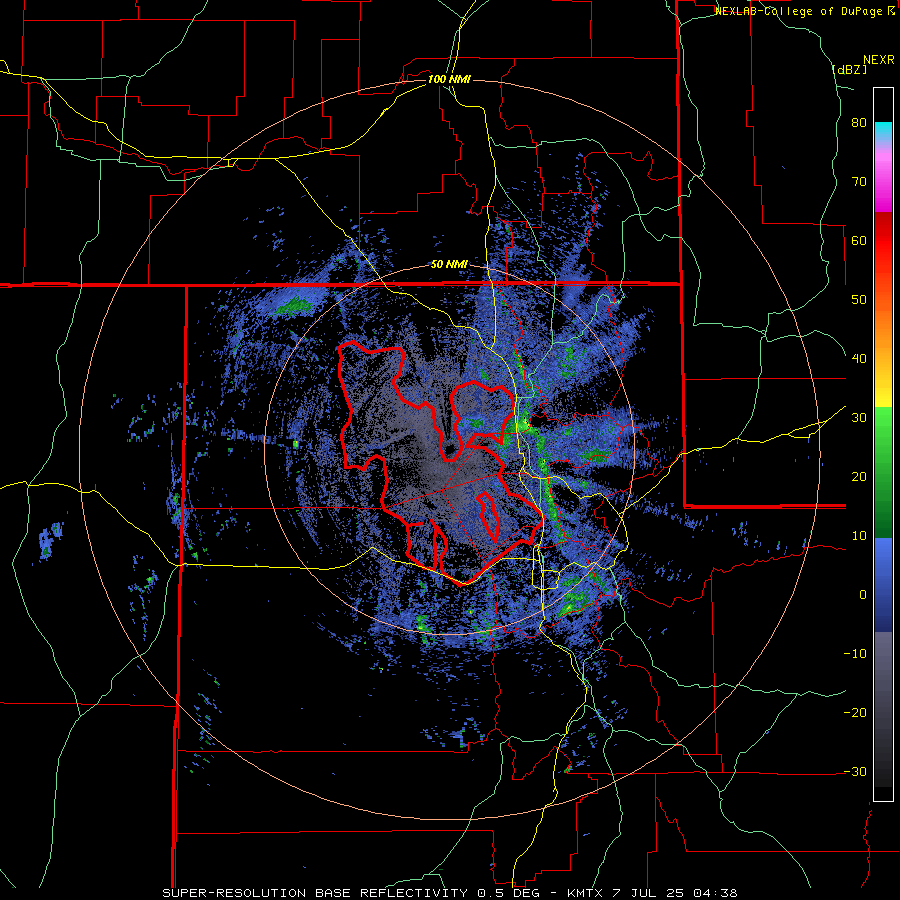Image resolution: width=900 pixels, height=900 pixels.
Task: Click the -30 value on dBZ scale
Action: click(x=855, y=771)
